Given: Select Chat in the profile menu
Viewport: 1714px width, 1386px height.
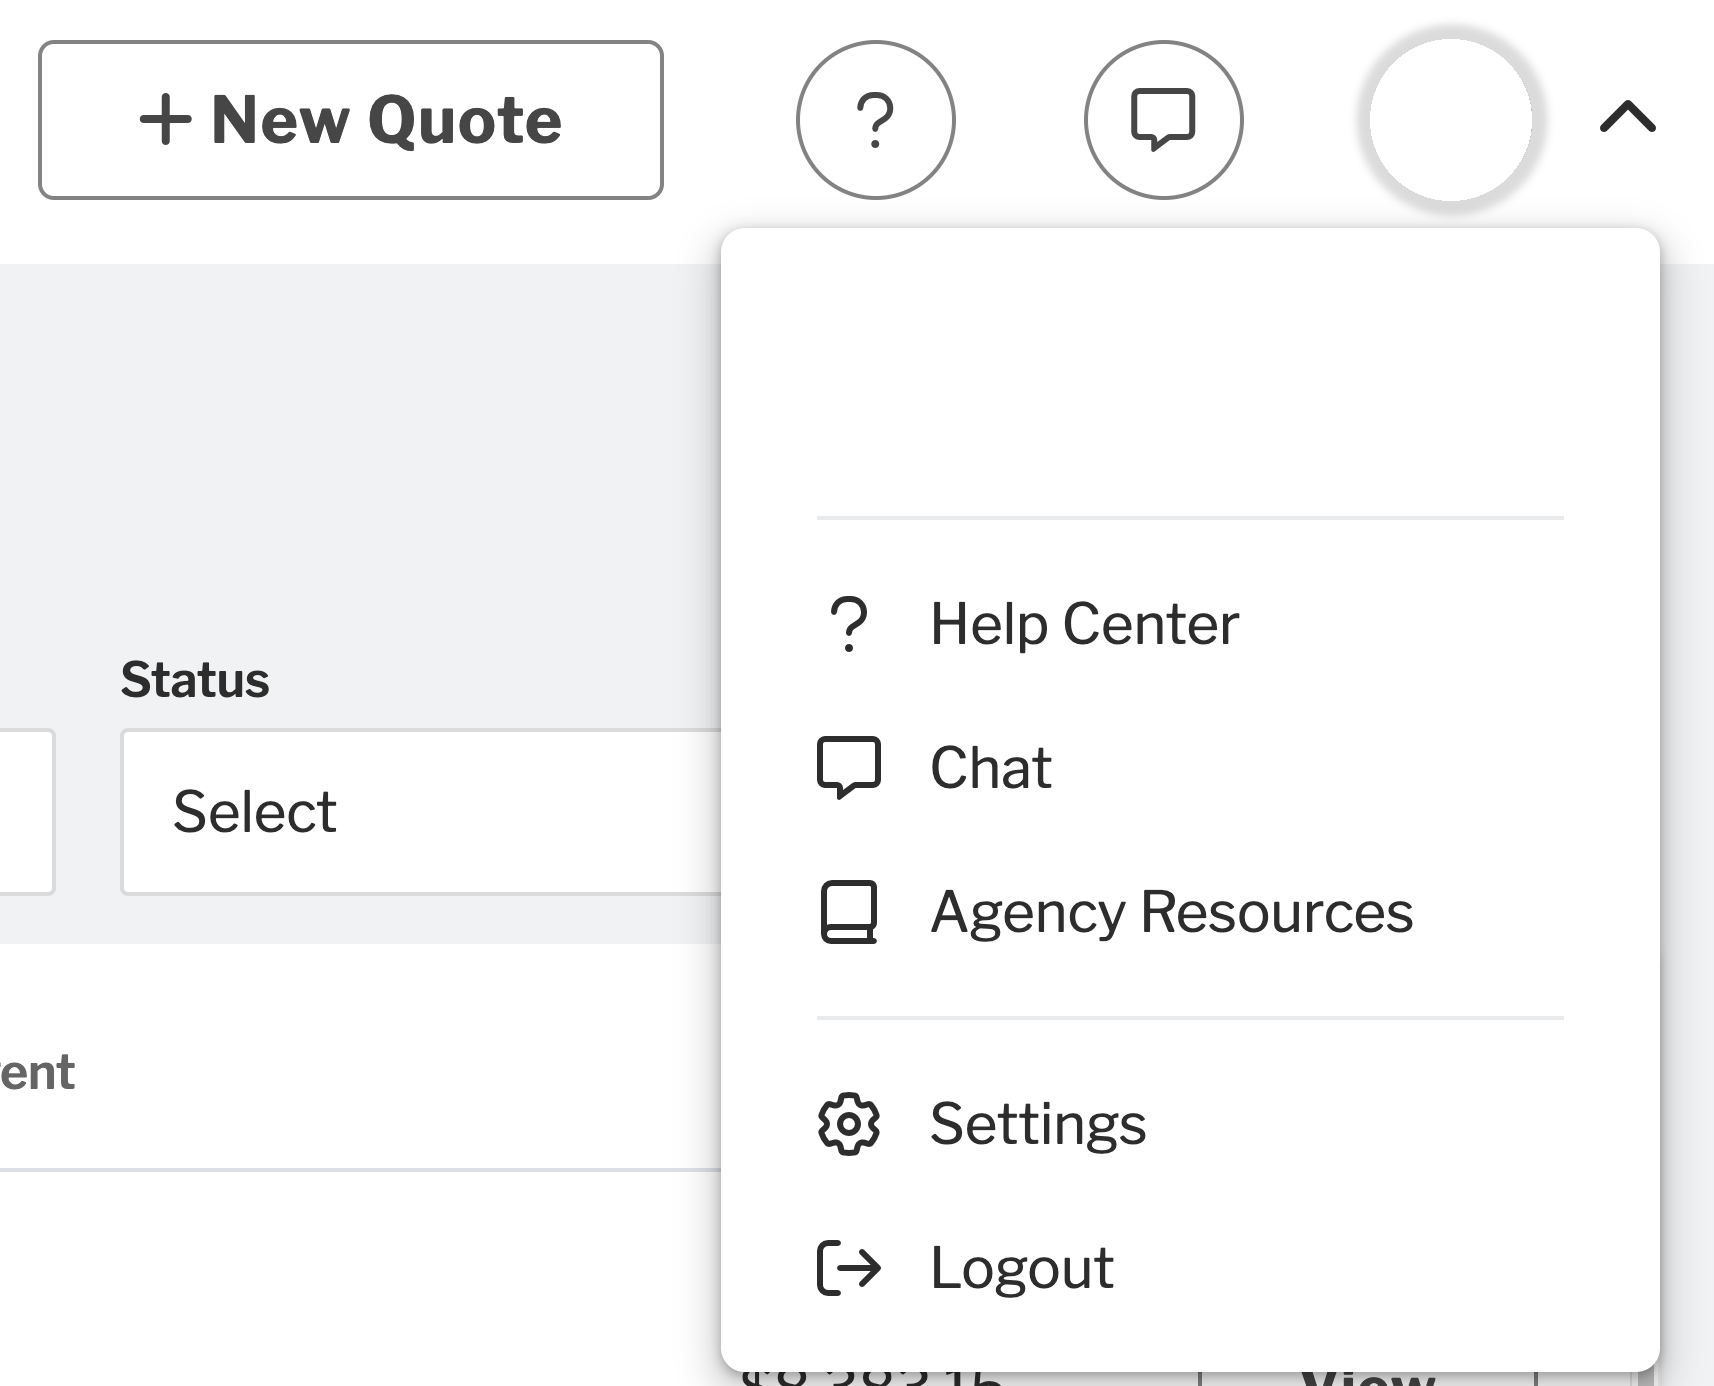Looking at the screenshot, I should point(990,768).
